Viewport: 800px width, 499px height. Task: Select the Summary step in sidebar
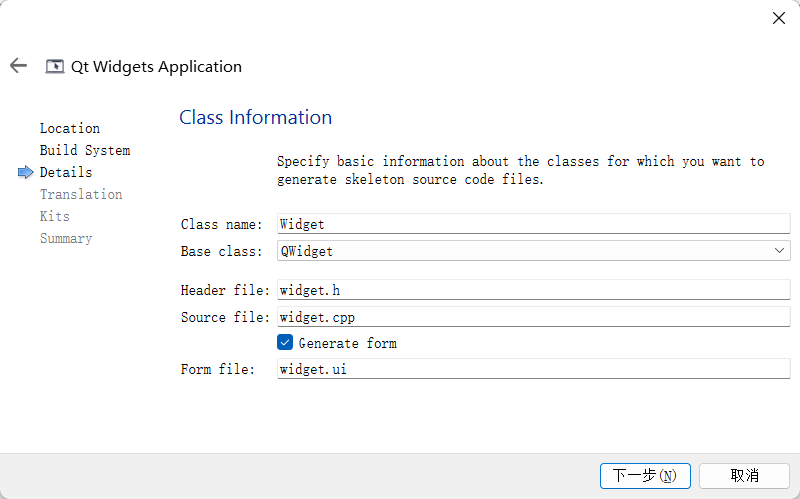tap(66, 238)
